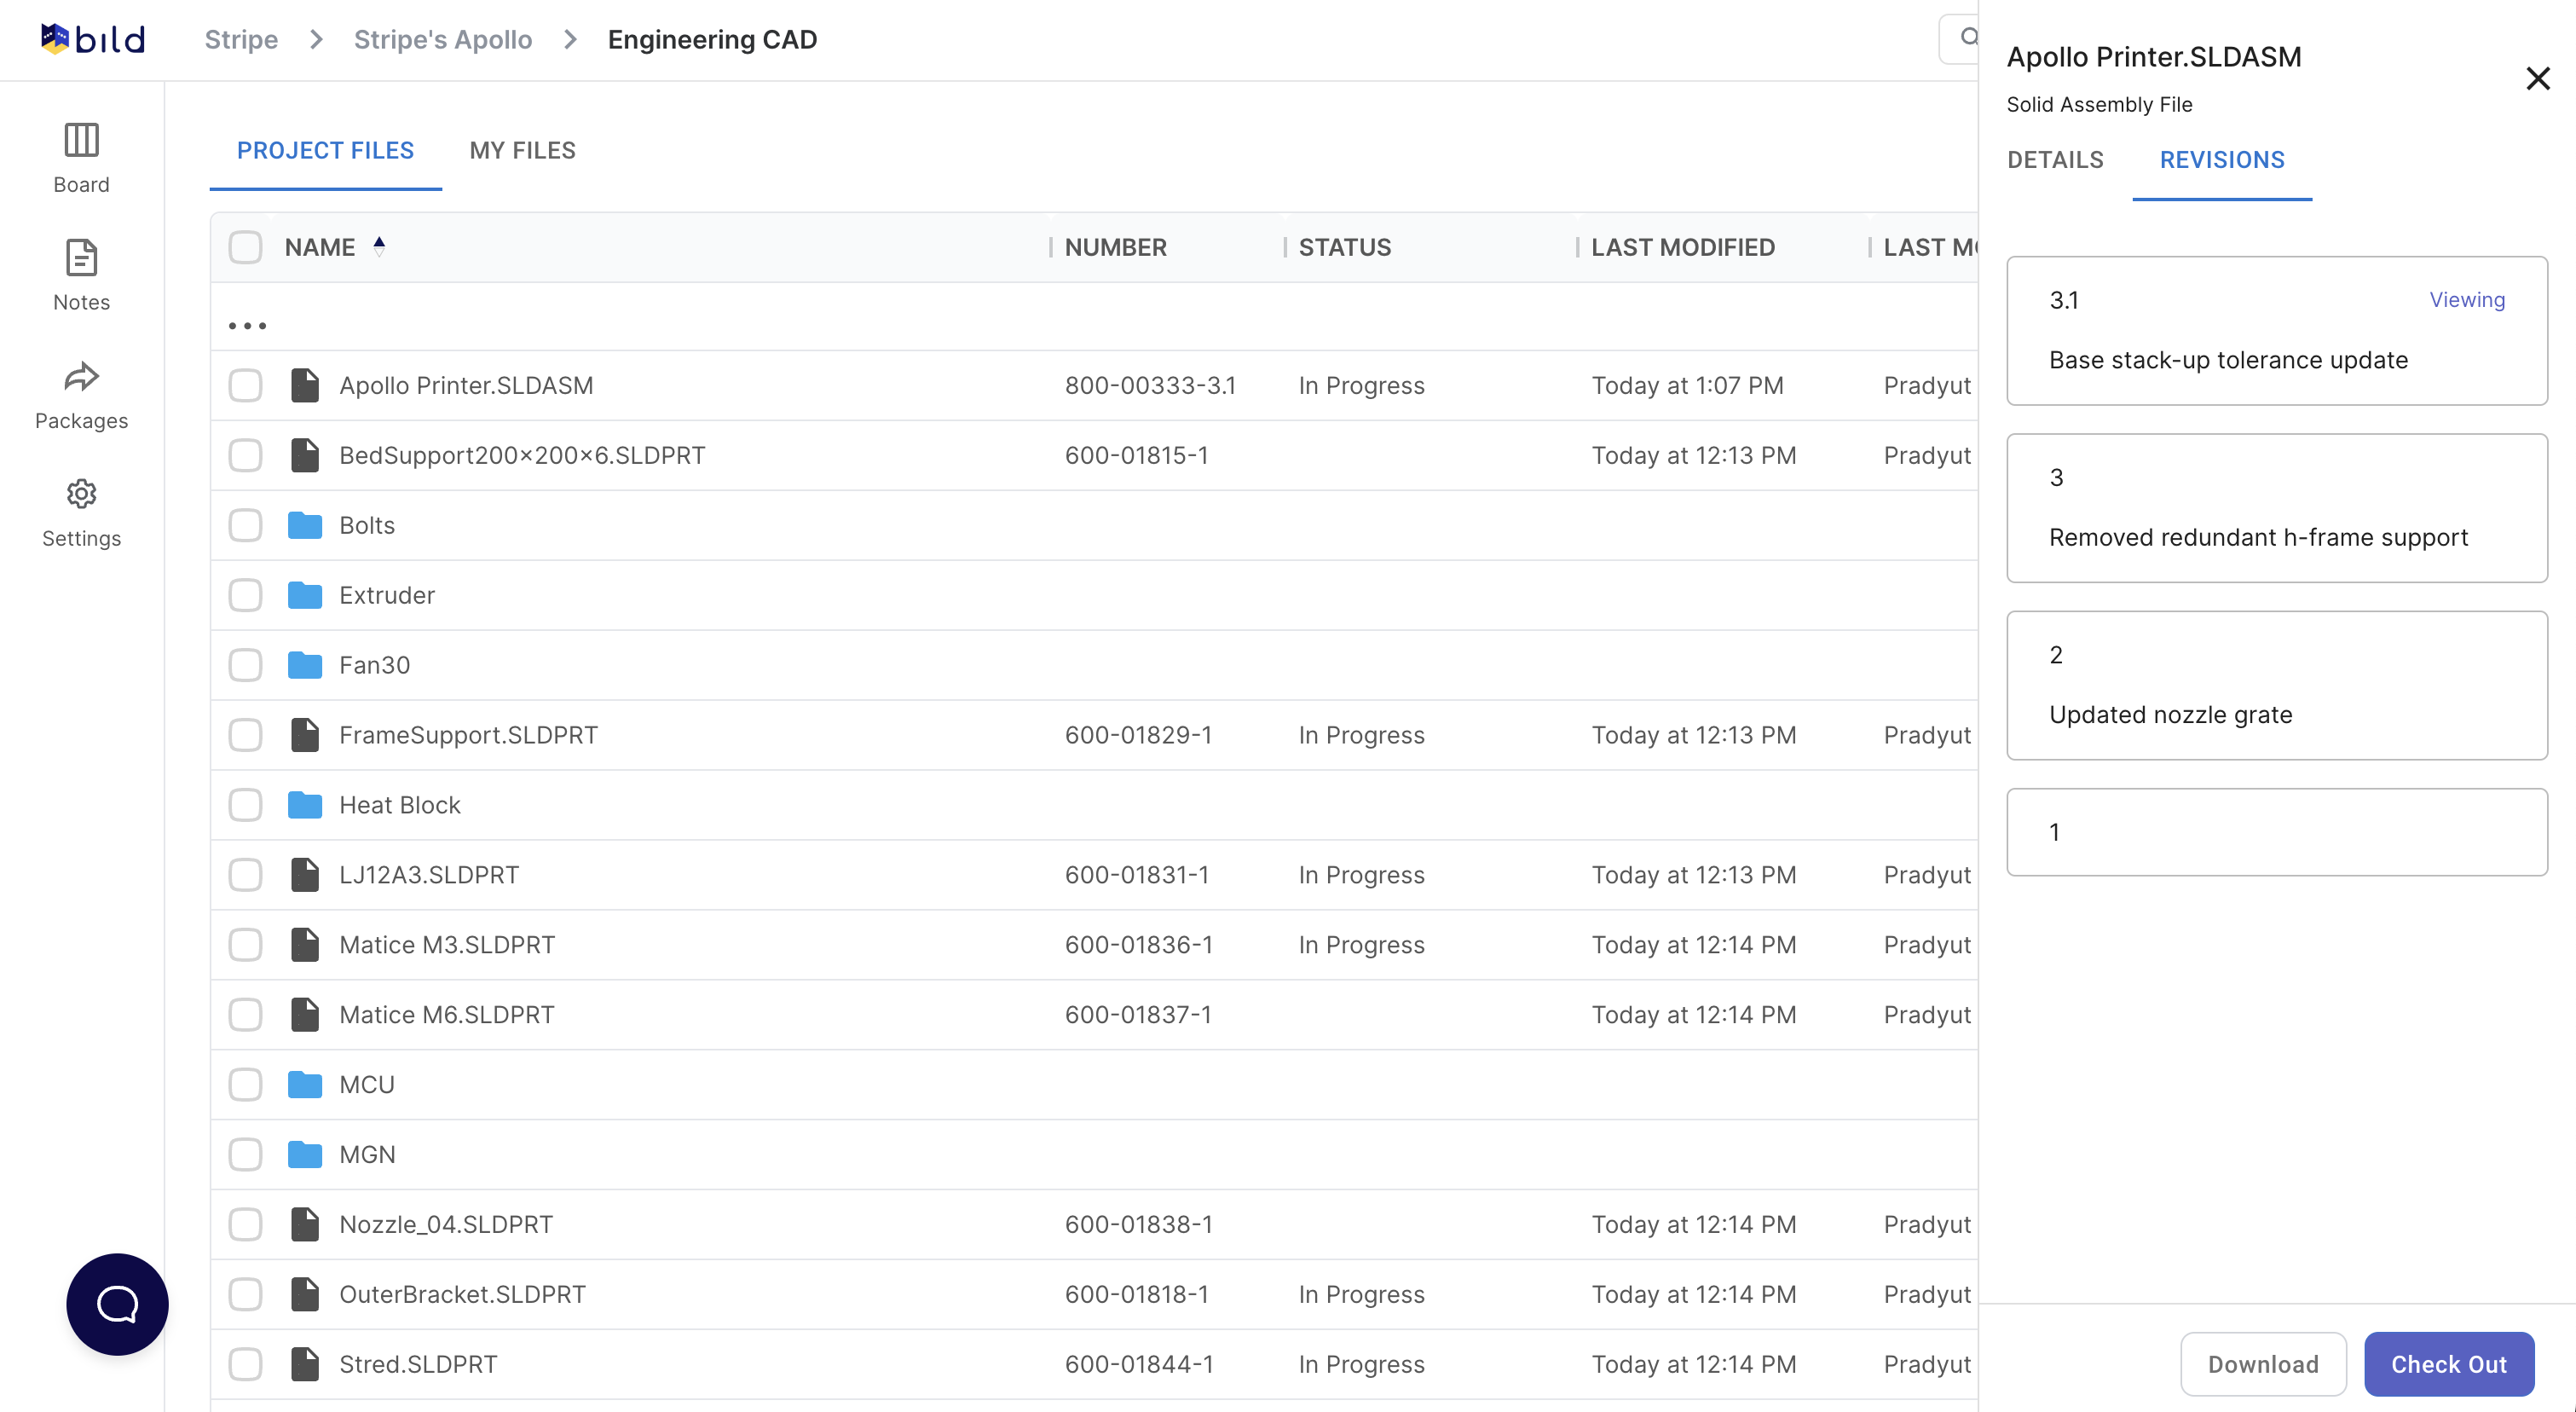
Task: Close the Apollo Printer details panel
Action: 2541,78
